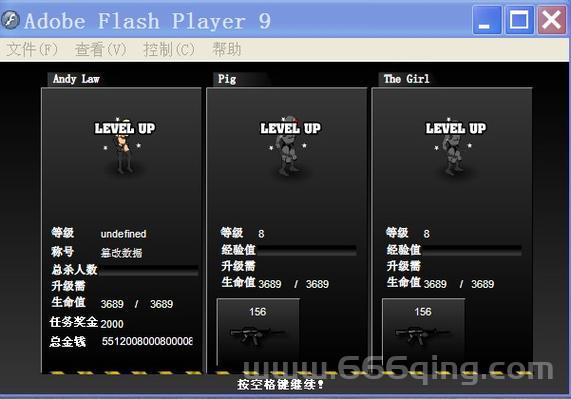Image resolution: width=571 pixels, height=399 pixels.
Task: Click the 总金钱 money value
Action: coord(147,341)
